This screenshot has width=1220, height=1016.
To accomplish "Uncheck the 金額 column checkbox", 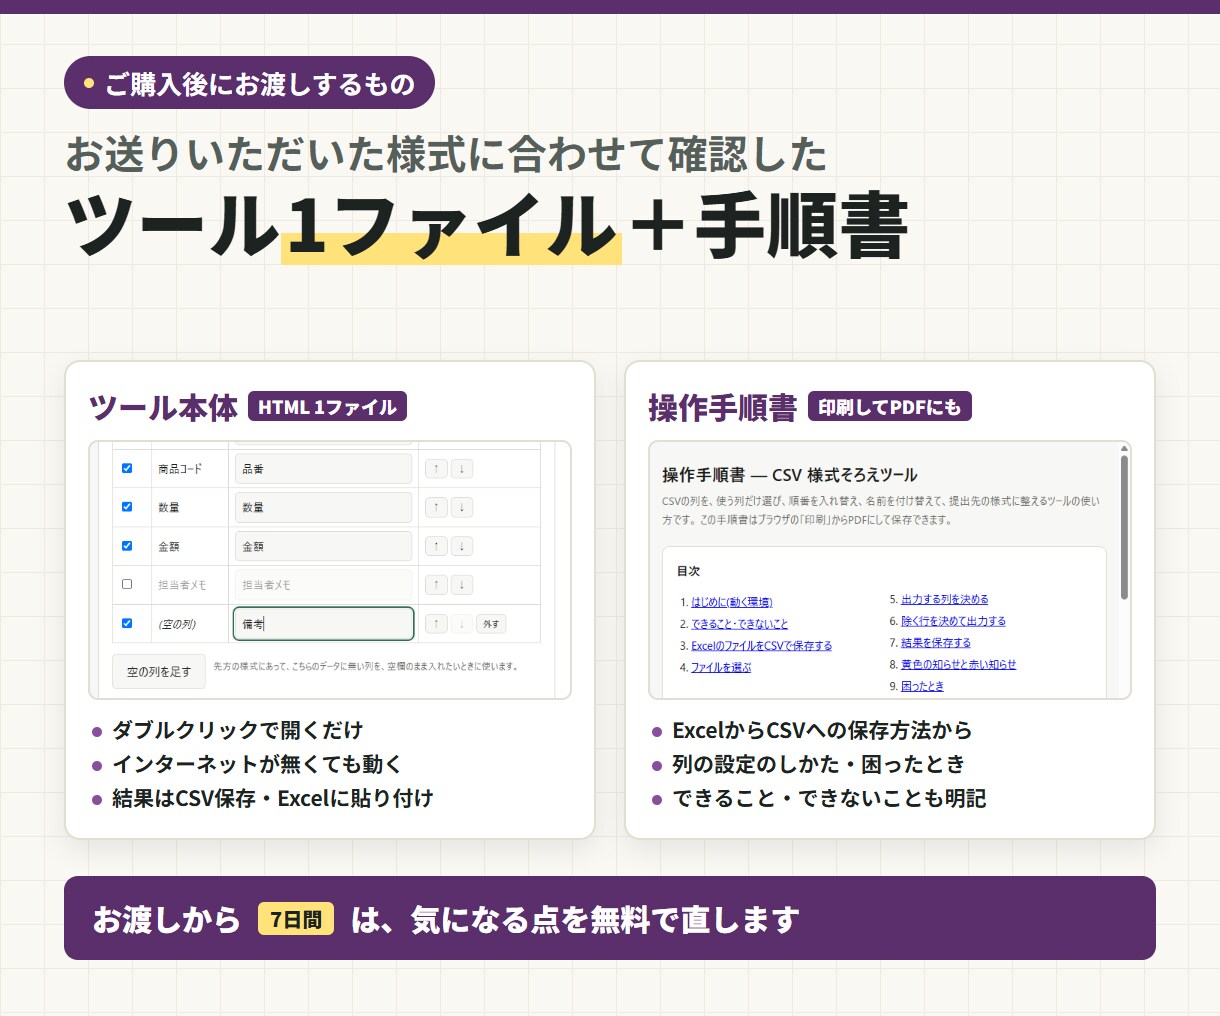I will point(127,546).
